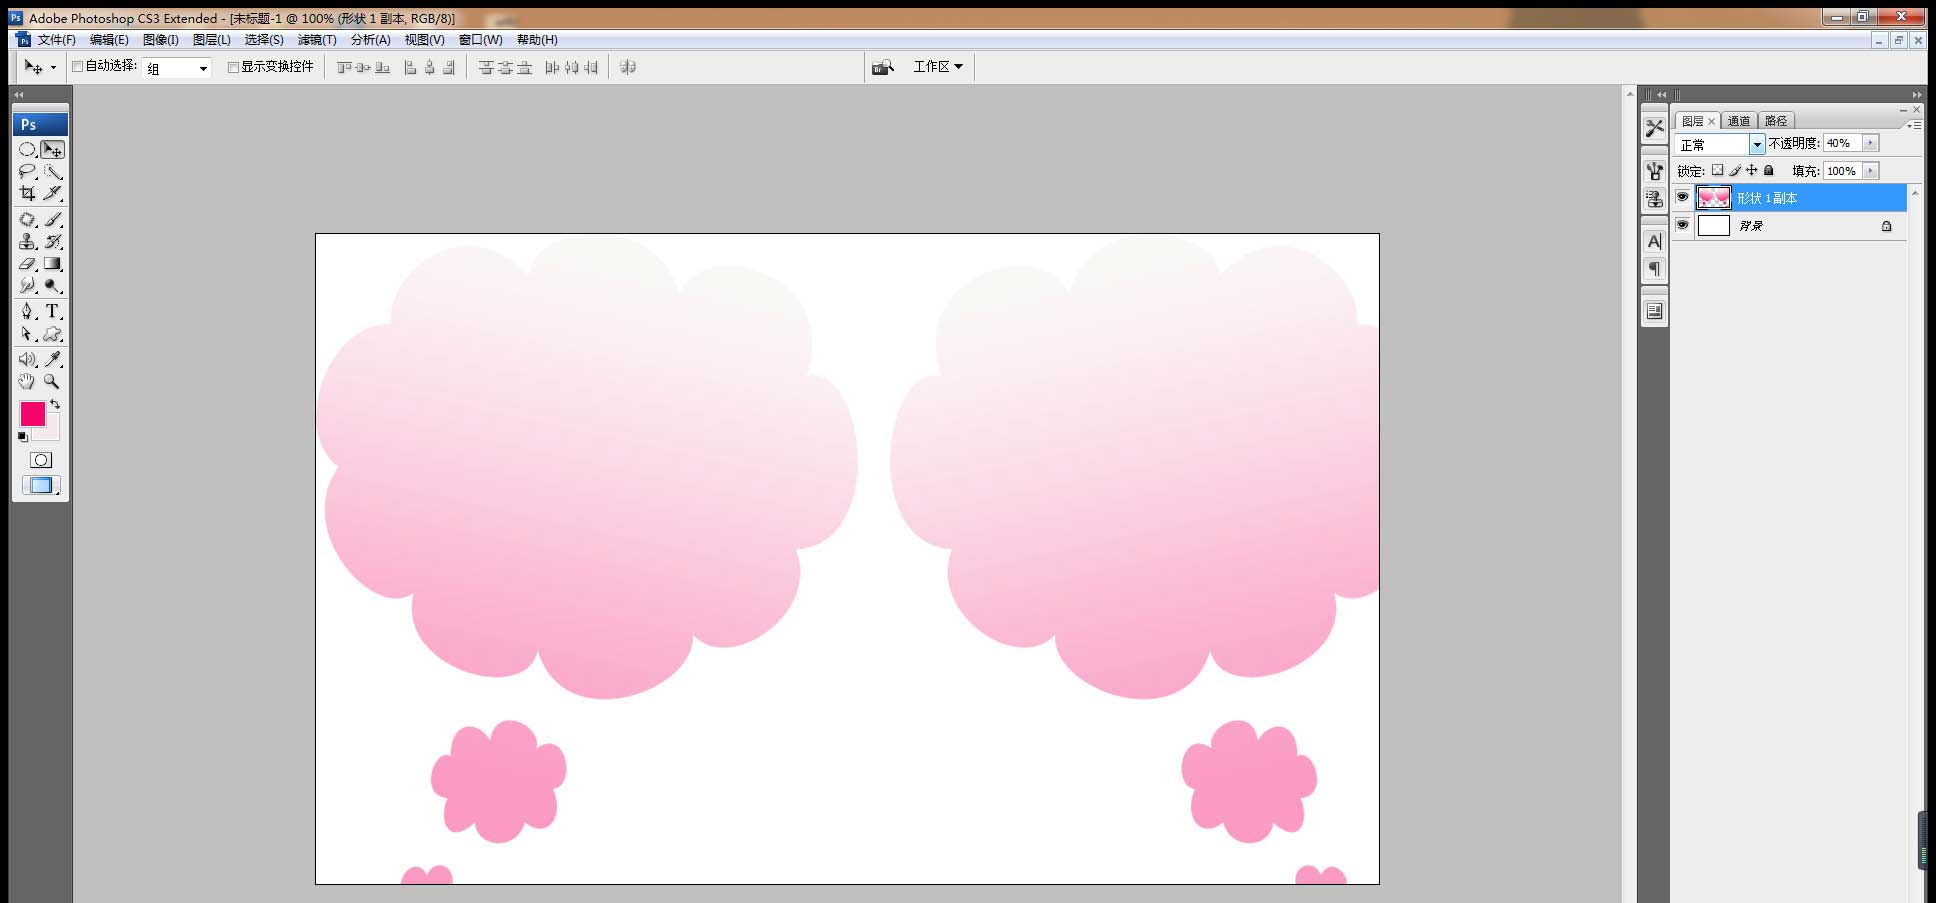Select the Path Selection tool
Viewport: 1936px width, 903px height.
coord(28,334)
